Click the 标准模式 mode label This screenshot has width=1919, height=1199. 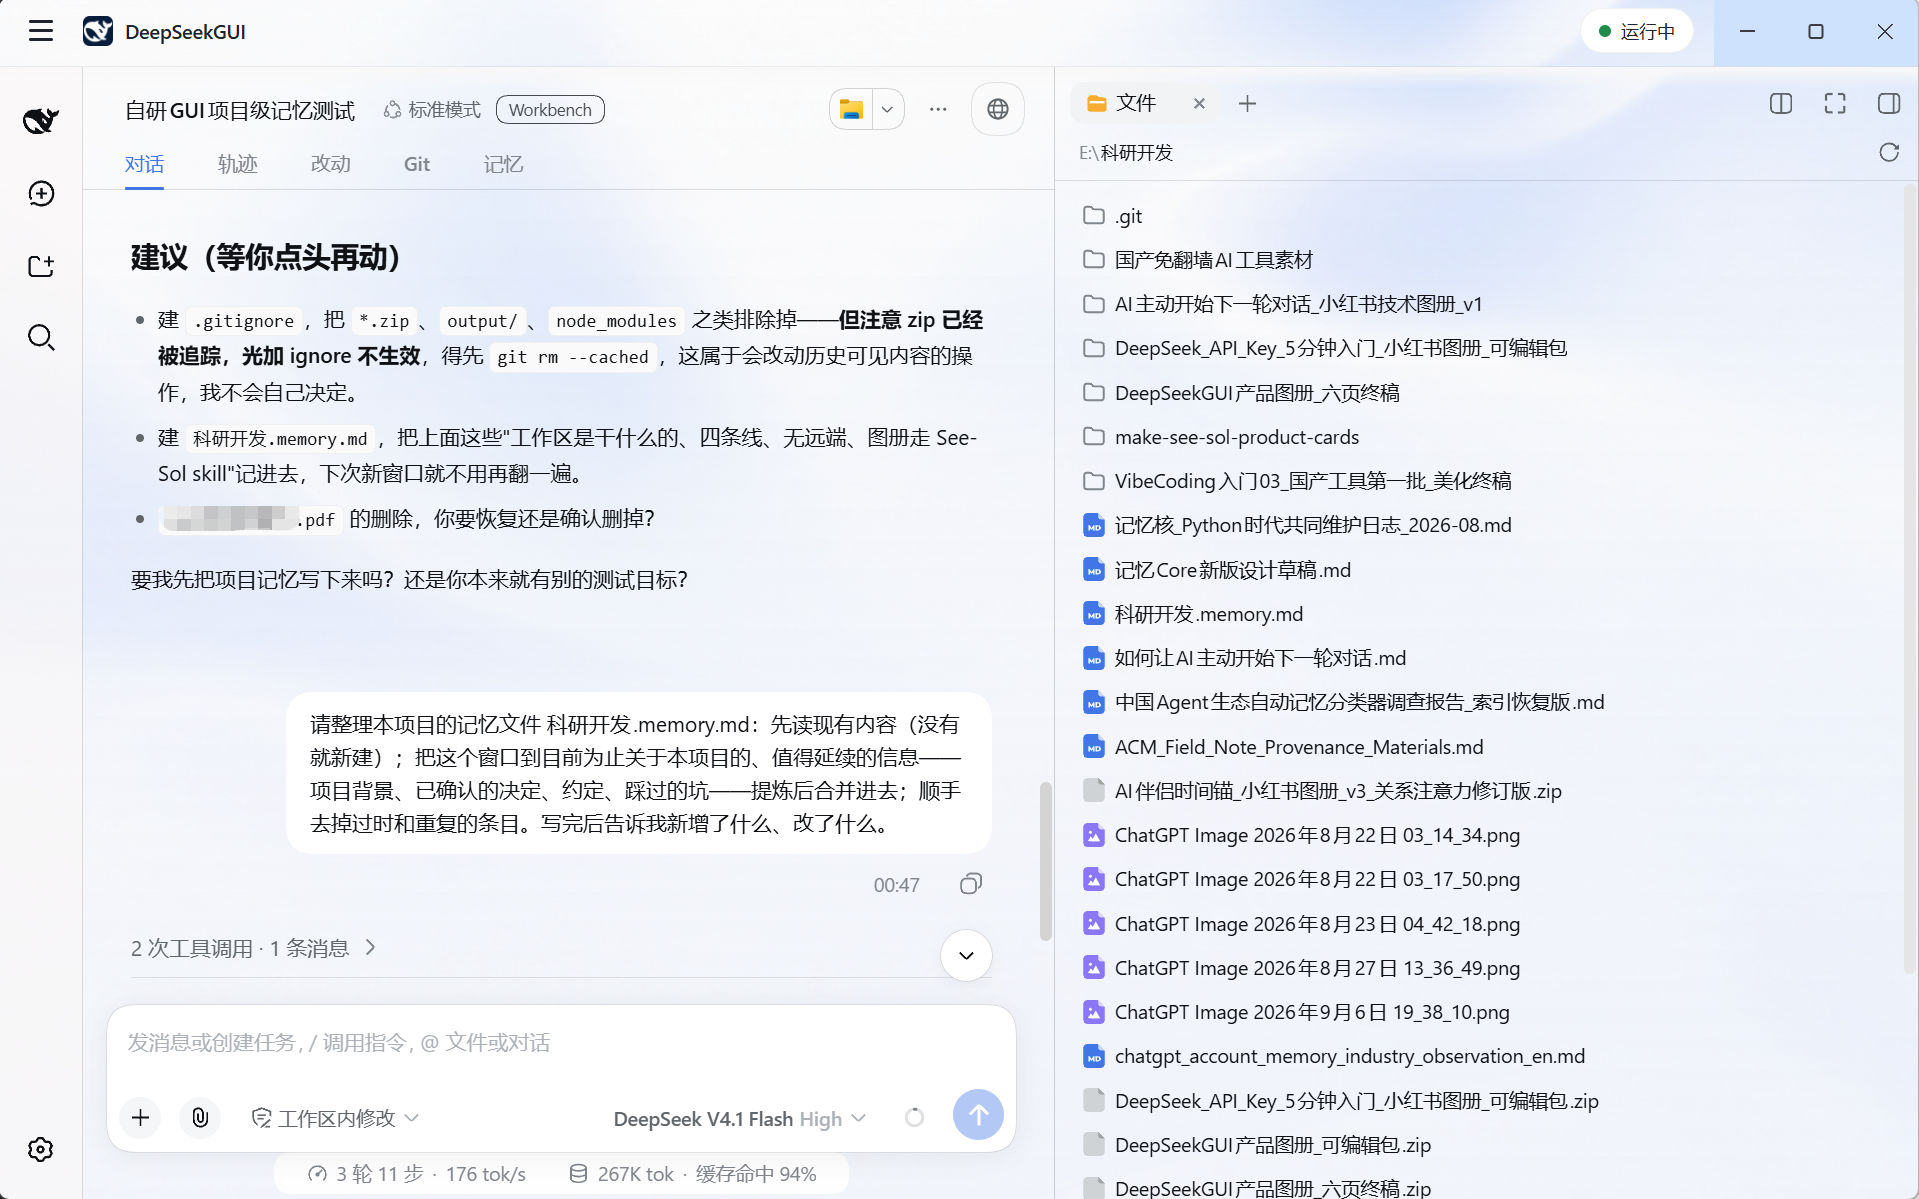point(432,110)
